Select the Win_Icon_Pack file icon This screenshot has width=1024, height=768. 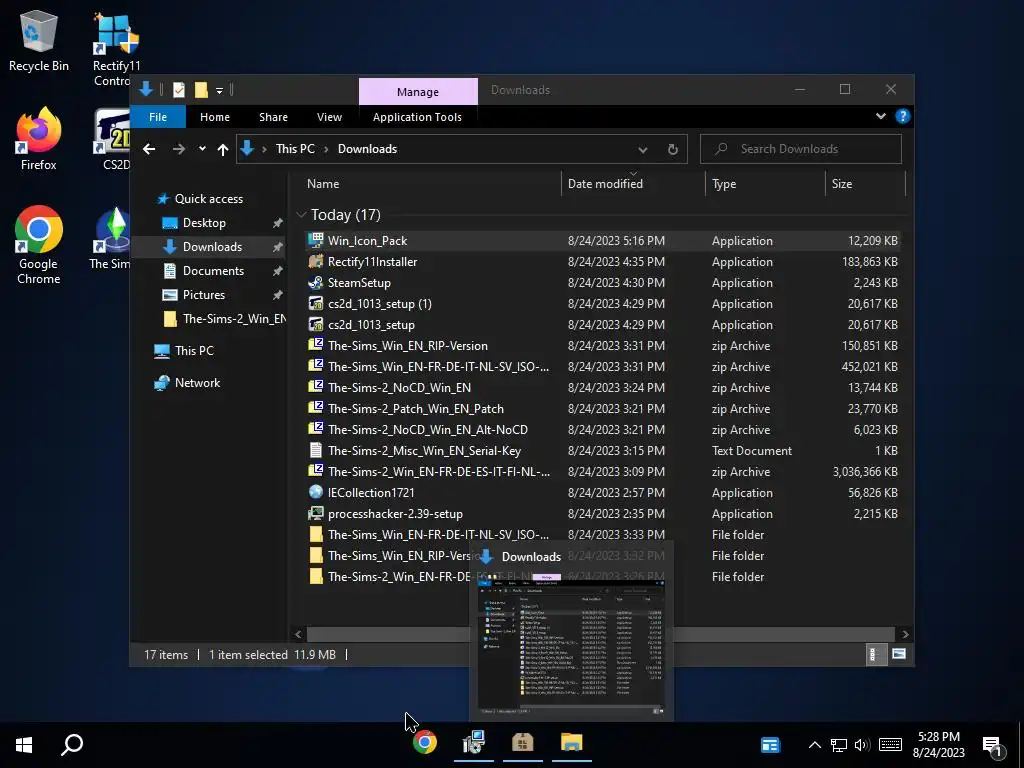coord(316,240)
